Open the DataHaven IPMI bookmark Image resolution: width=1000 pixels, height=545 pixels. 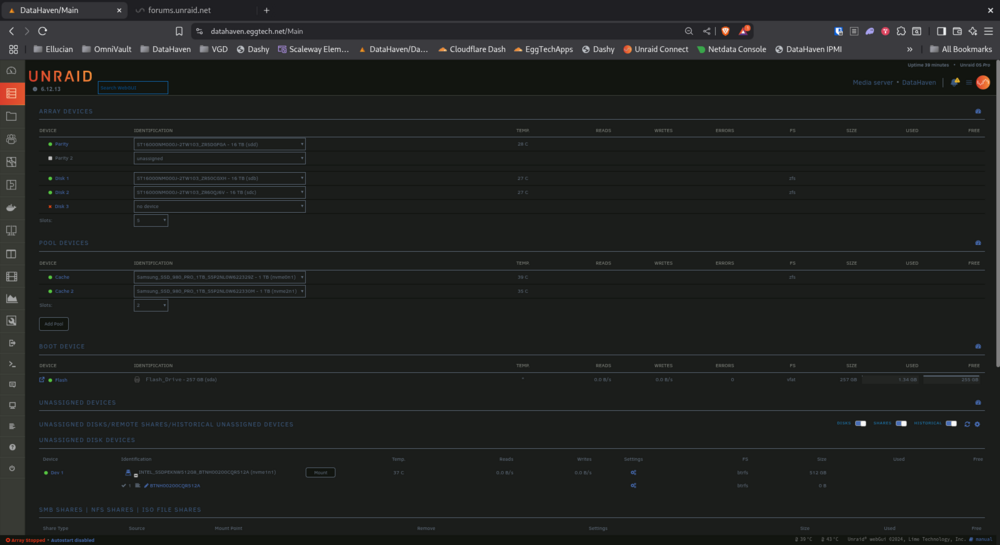[808, 49]
